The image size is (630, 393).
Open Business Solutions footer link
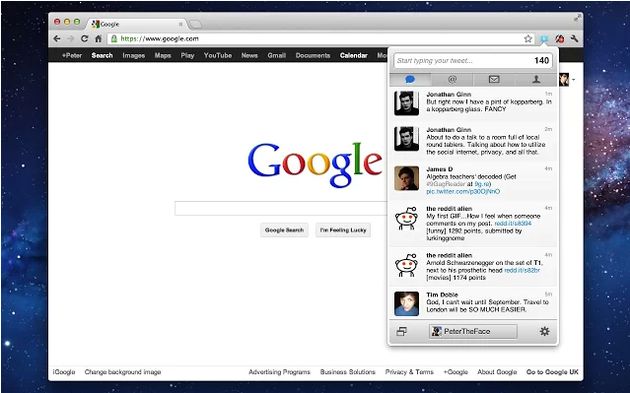(x=348, y=372)
